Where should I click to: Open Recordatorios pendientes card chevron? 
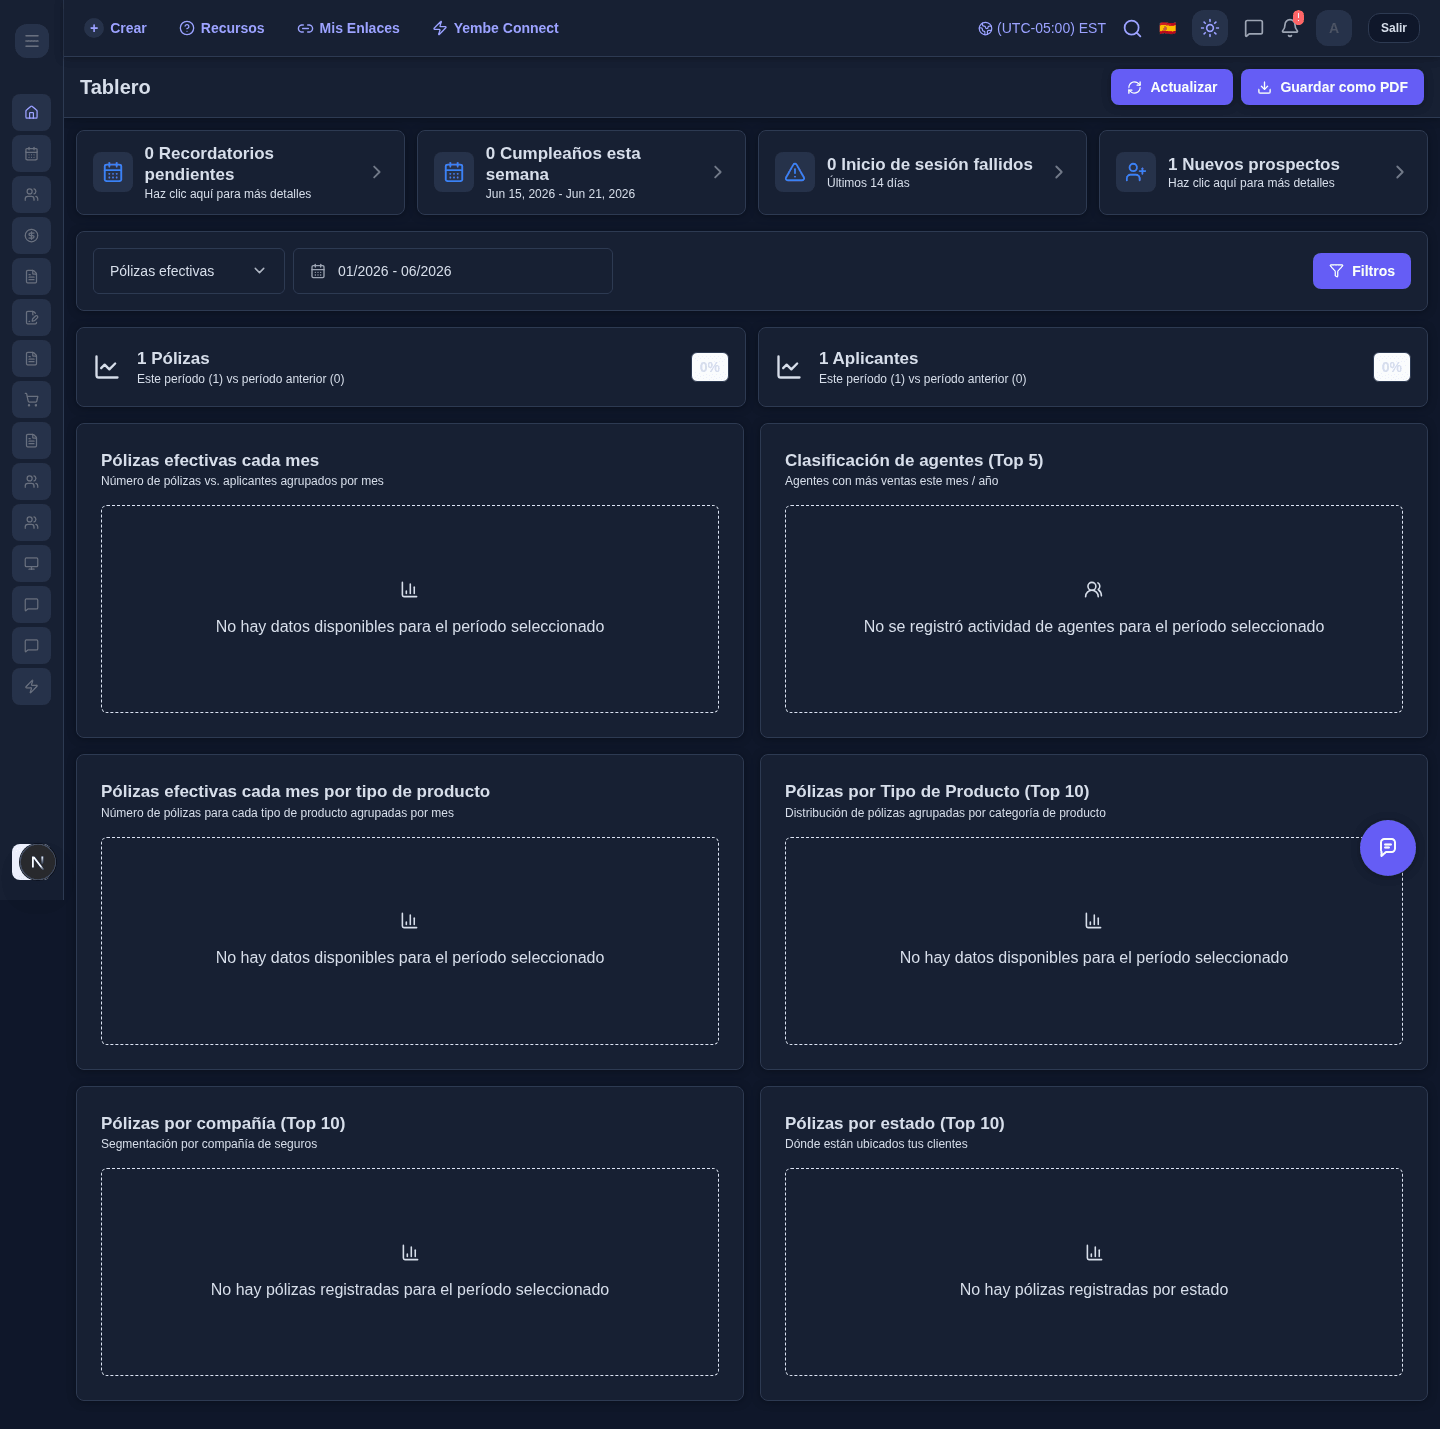pos(377,172)
